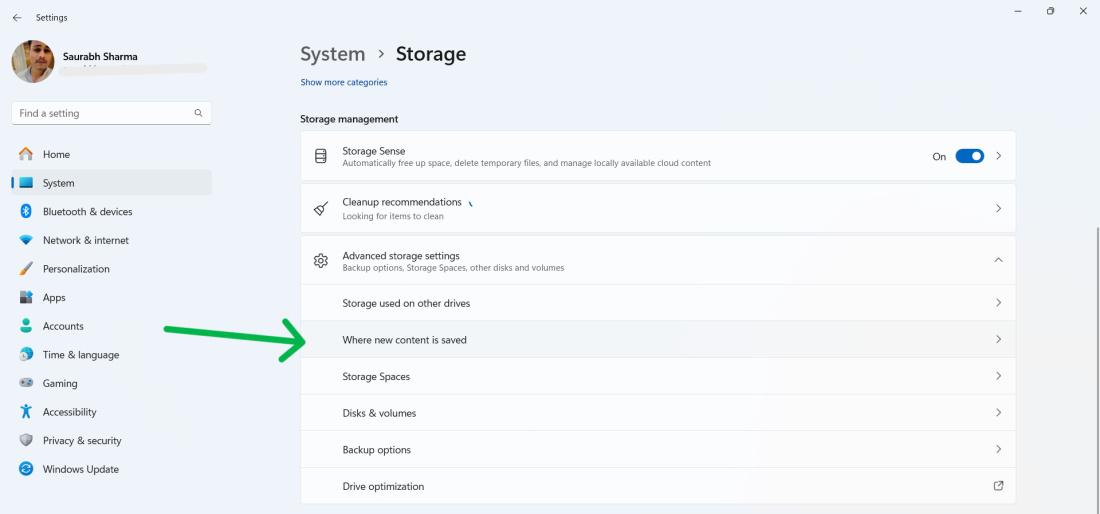
Task: Click the back arrow in title bar
Action: coord(17,17)
